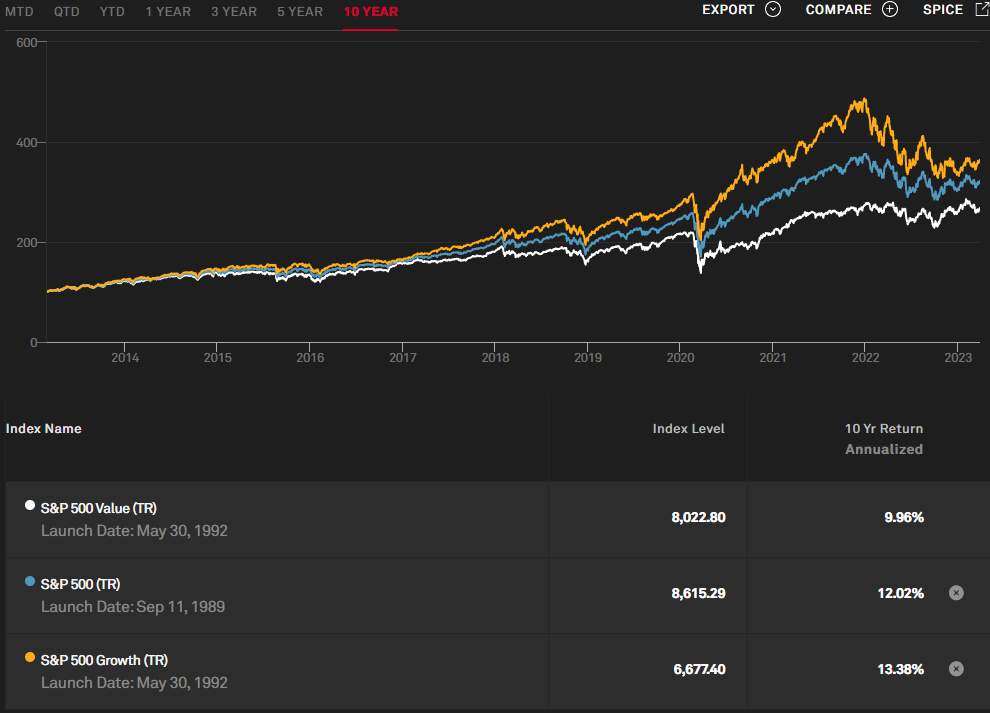View the 5 YEAR performance tab
This screenshot has height=713, width=990.
[300, 12]
